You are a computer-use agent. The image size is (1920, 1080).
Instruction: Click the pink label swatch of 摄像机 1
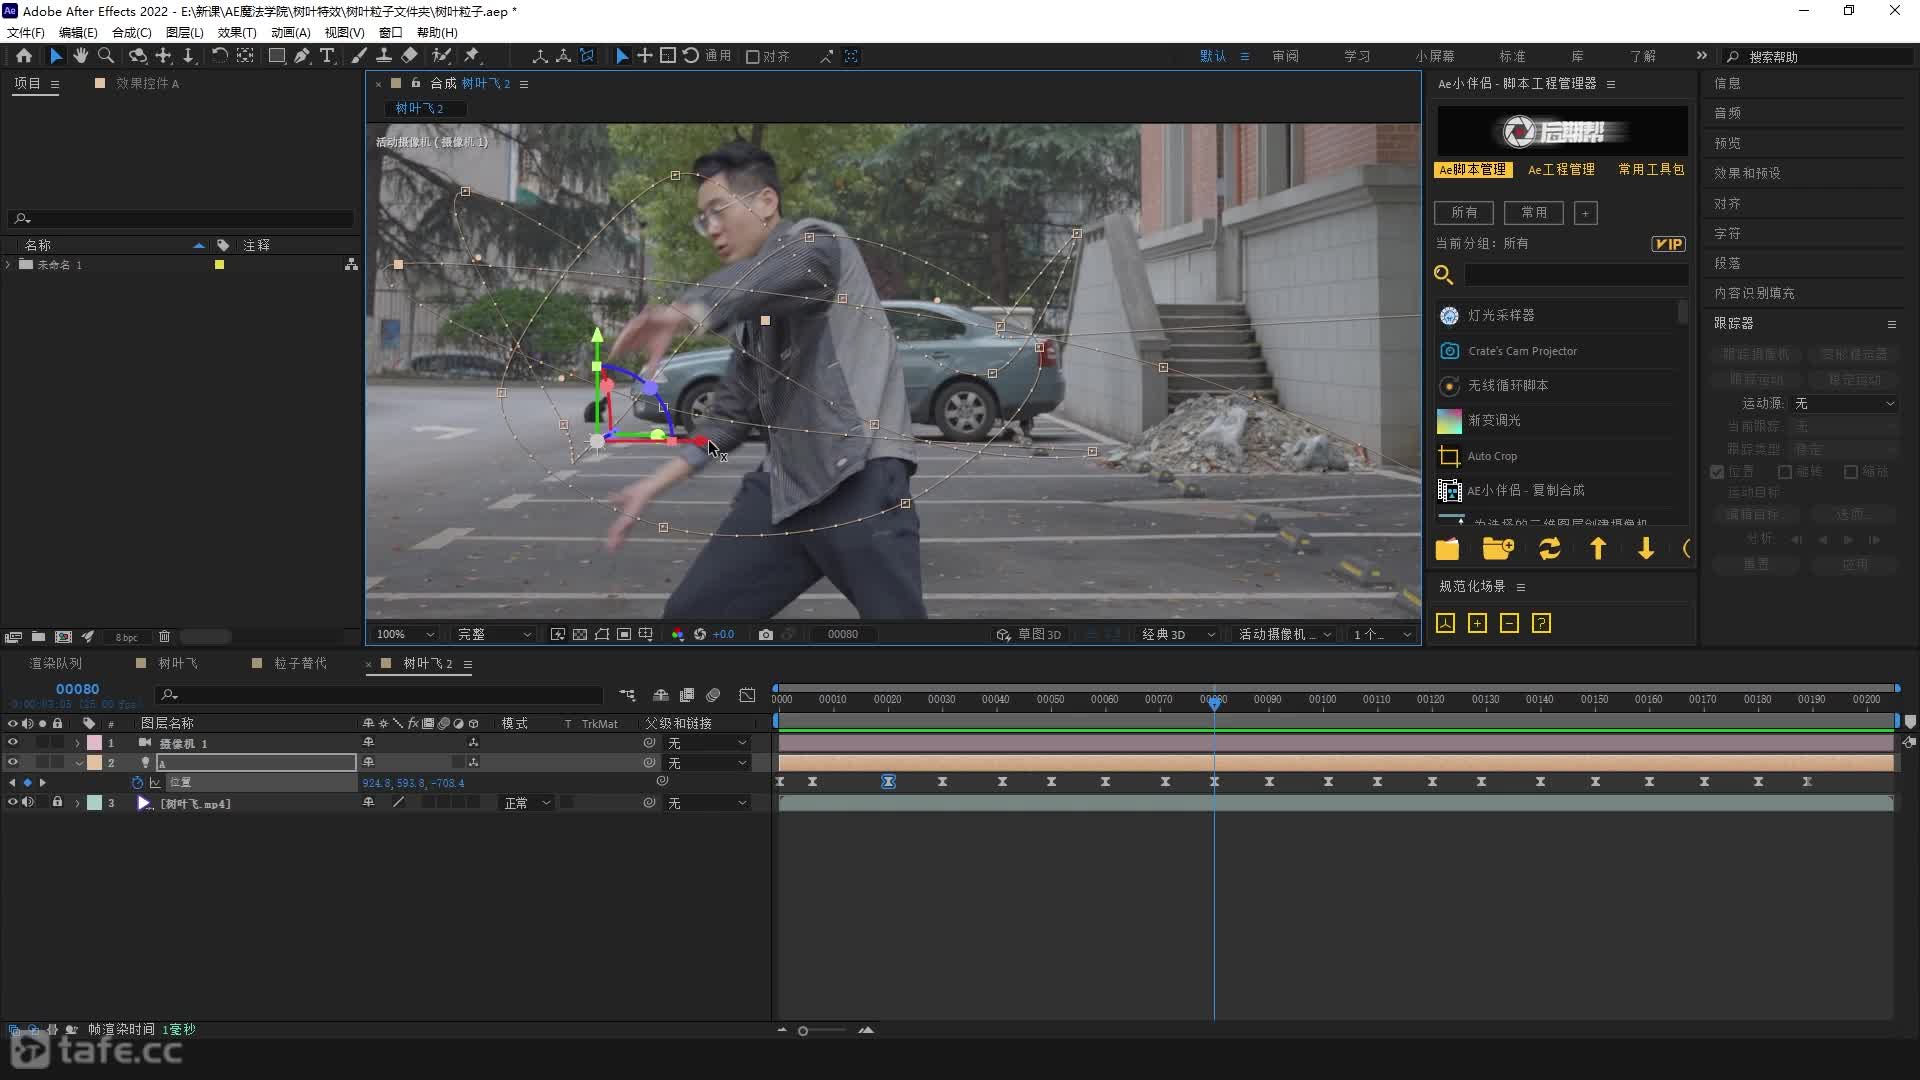94,743
